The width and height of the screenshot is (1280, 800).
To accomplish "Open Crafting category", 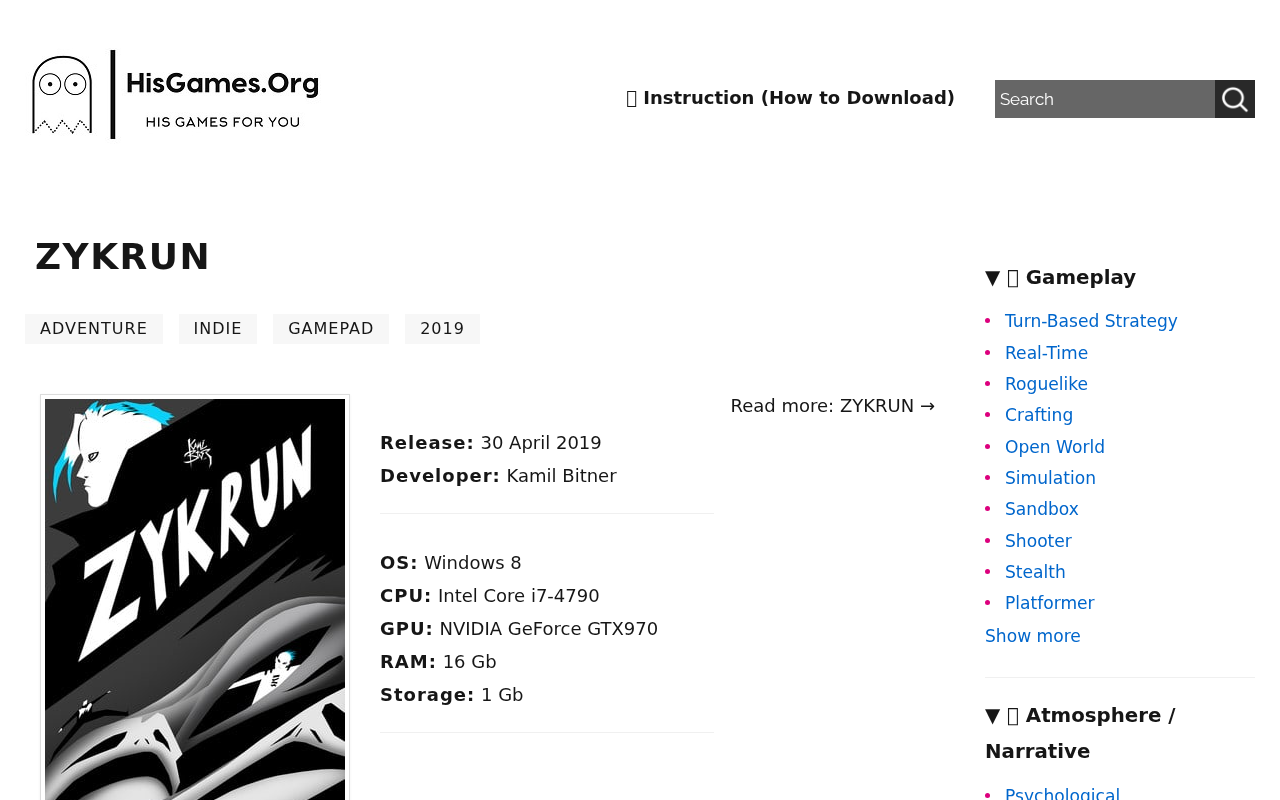I will tap(1039, 415).
